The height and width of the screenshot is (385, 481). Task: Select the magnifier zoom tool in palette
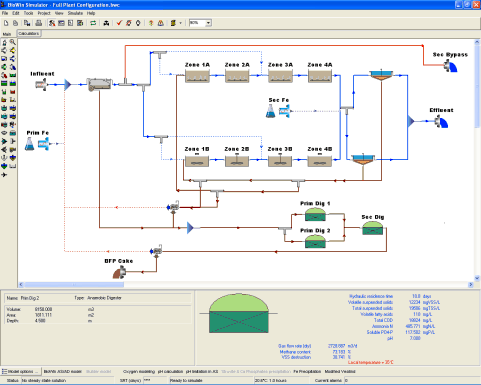(x=13, y=42)
